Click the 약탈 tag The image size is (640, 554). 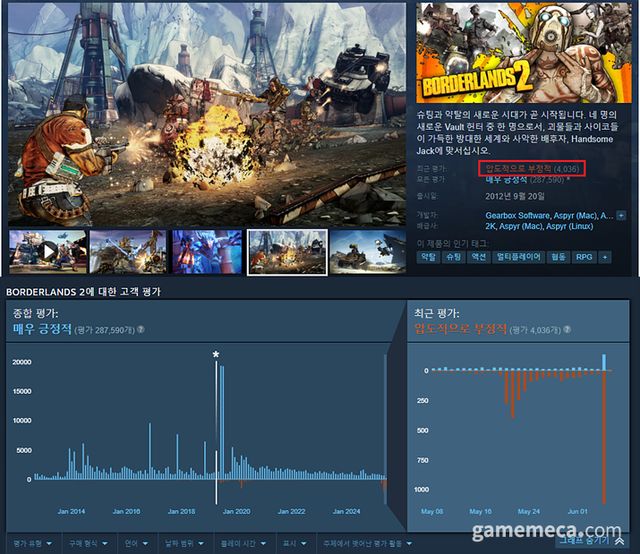(x=428, y=257)
